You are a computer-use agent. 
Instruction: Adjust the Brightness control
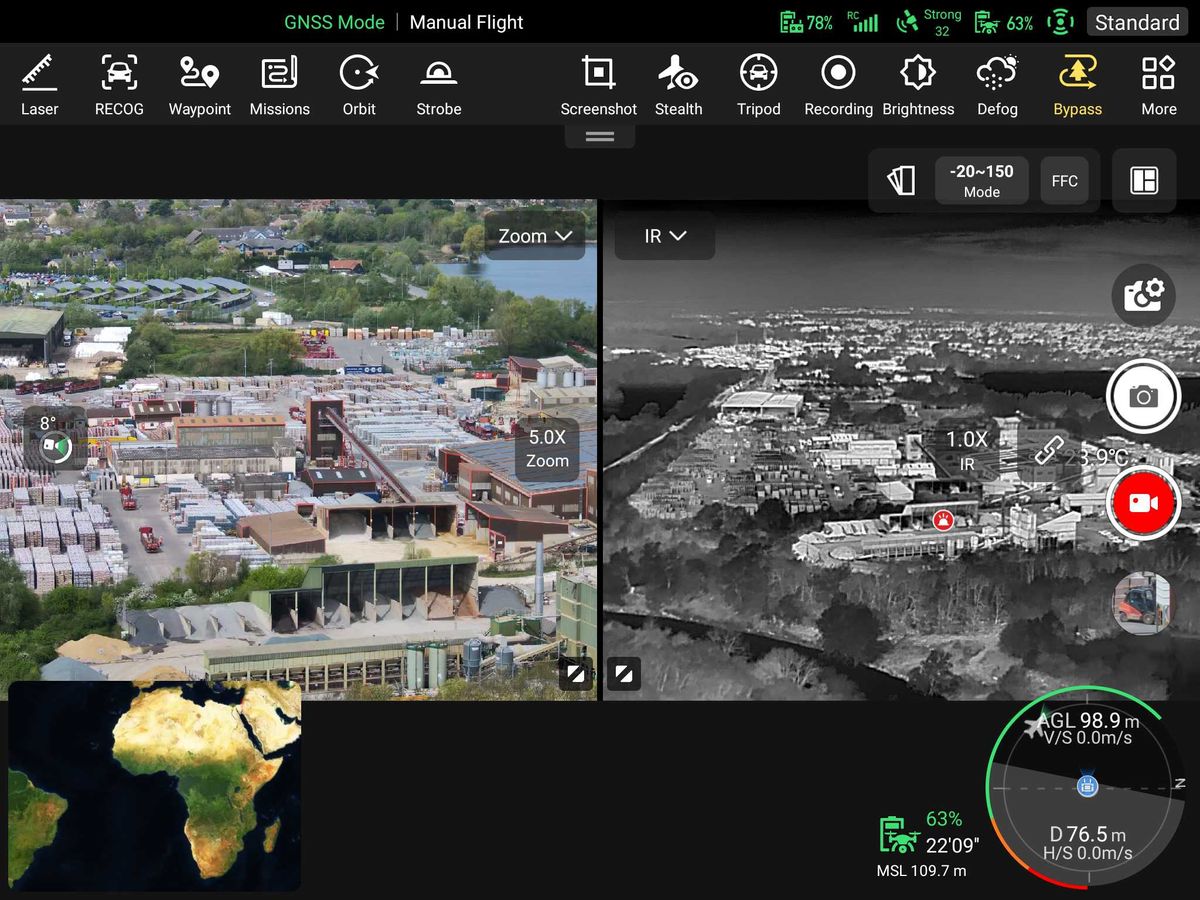pyautogui.click(x=918, y=84)
